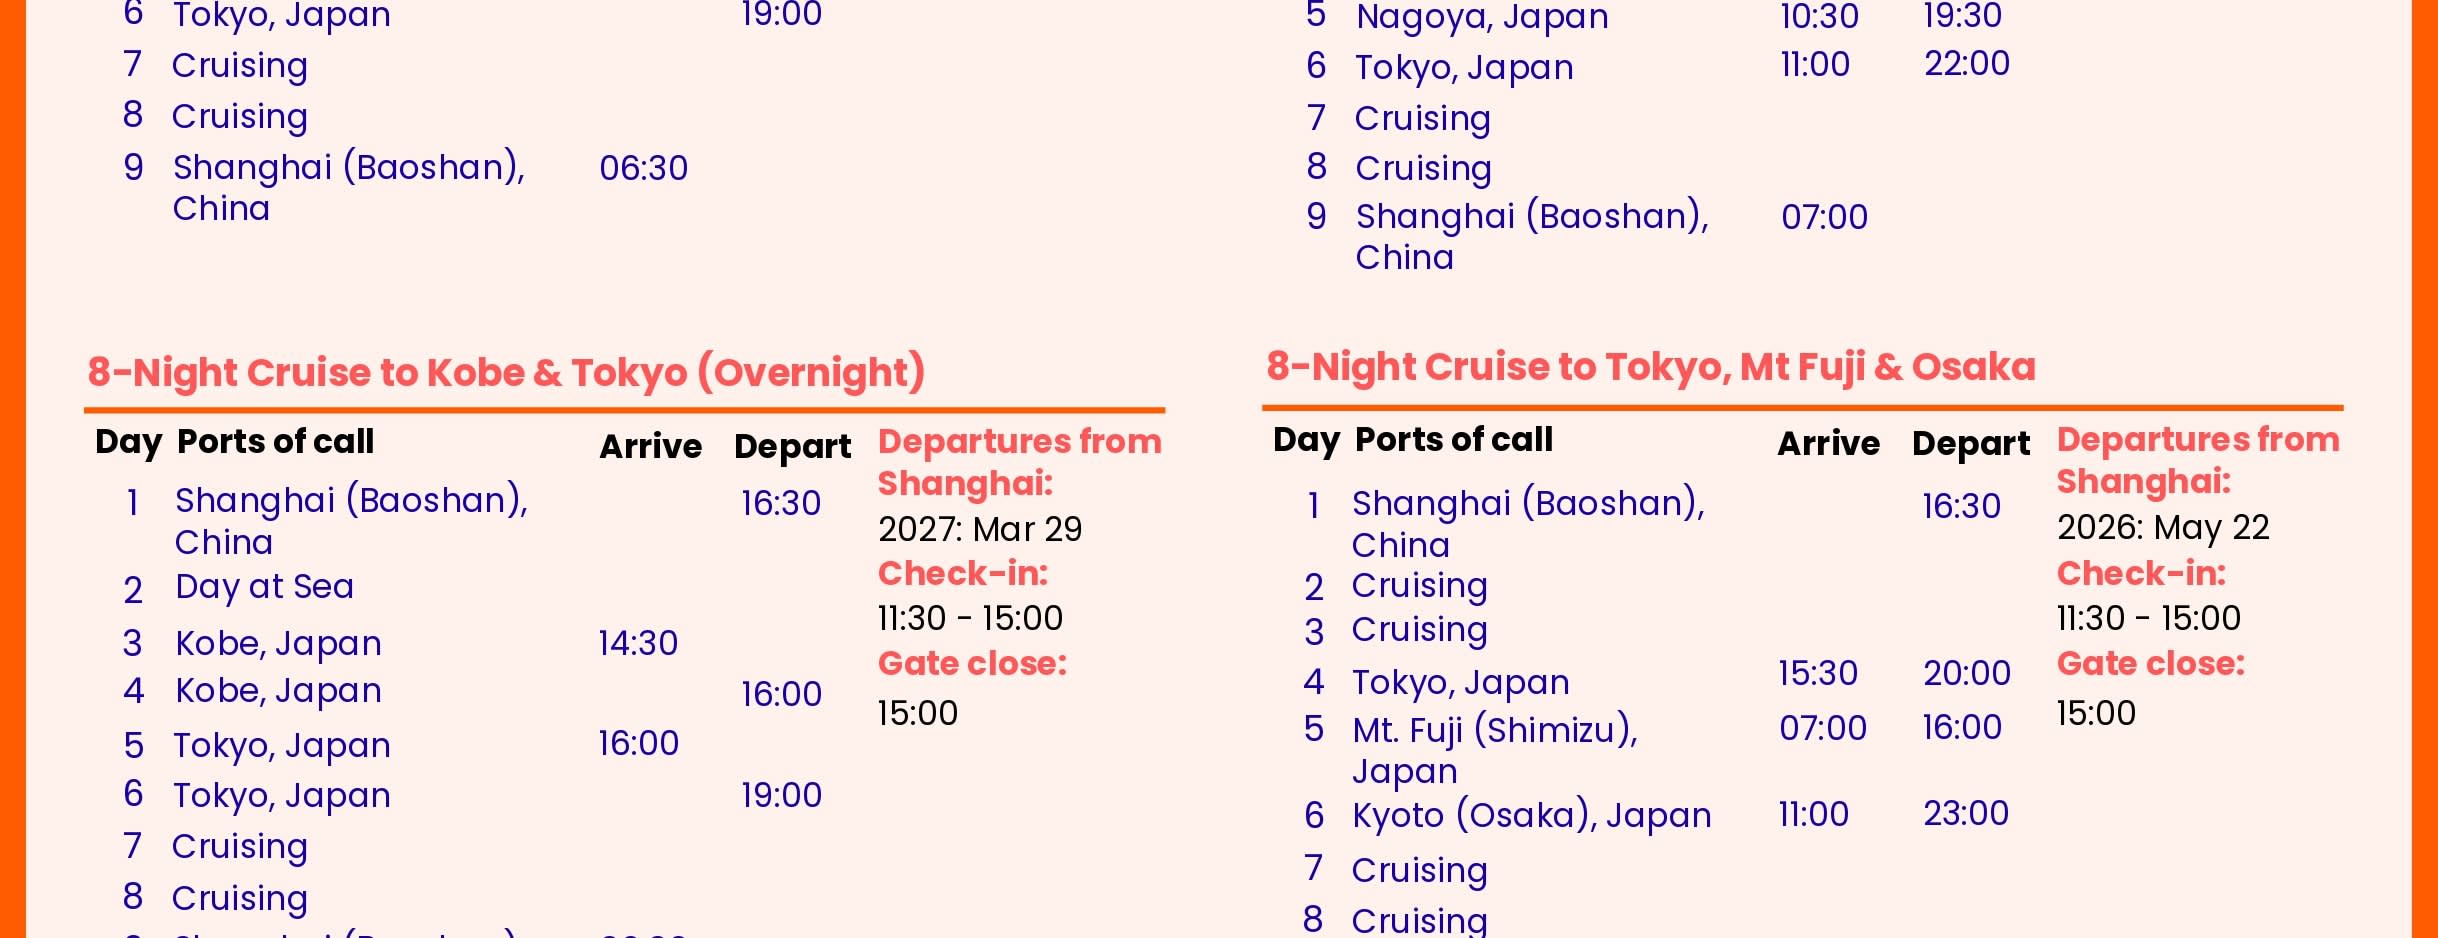Click the Kyoto (Osaka), Japan port entry
2438x938 pixels.
click(1531, 815)
